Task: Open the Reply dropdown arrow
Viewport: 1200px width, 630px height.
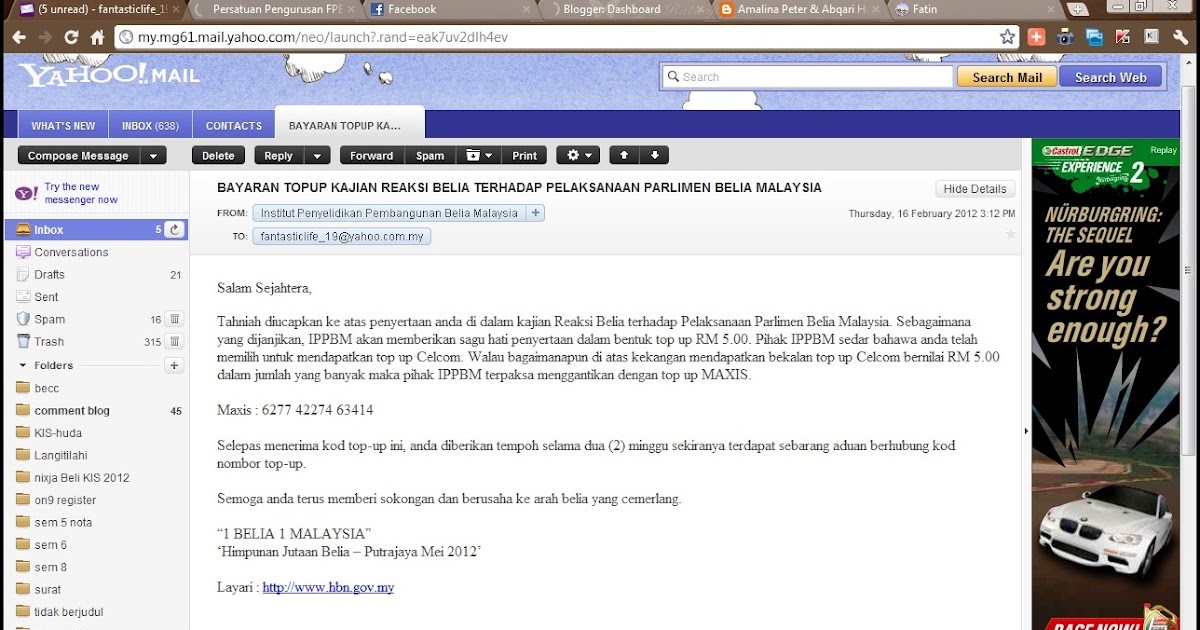Action: coord(317,155)
